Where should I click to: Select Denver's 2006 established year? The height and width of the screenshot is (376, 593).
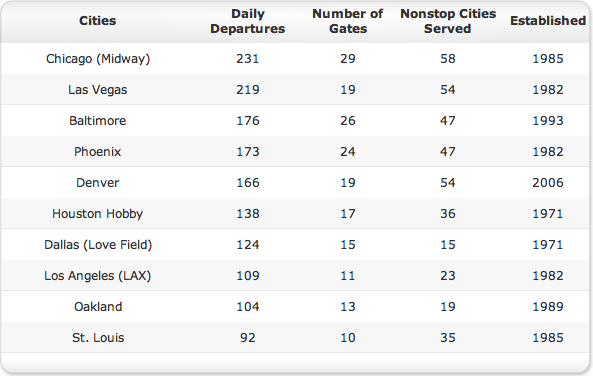pyautogui.click(x=548, y=183)
